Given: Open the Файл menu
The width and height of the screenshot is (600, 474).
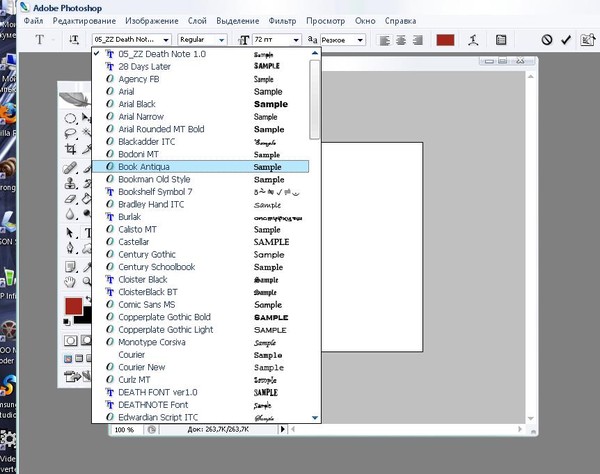Looking at the screenshot, I should 33,21.
